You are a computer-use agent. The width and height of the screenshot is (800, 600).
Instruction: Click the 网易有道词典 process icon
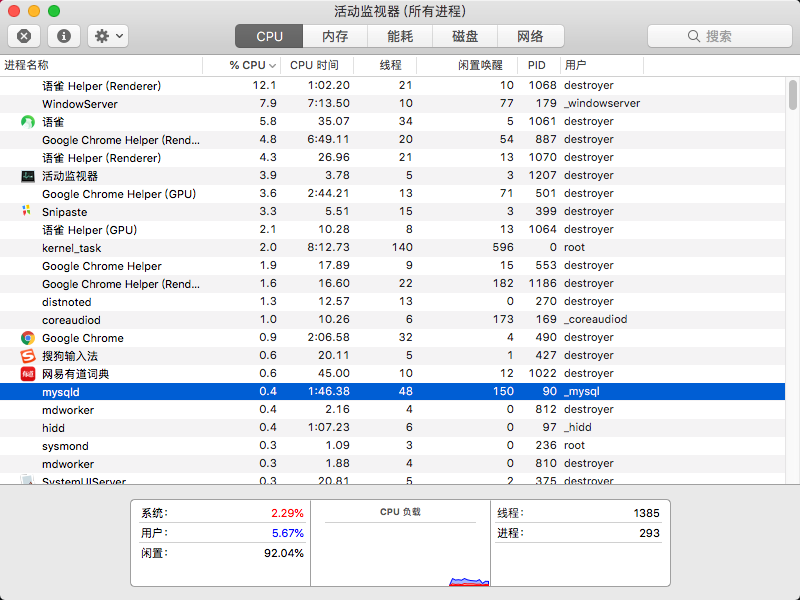[x=28, y=374]
